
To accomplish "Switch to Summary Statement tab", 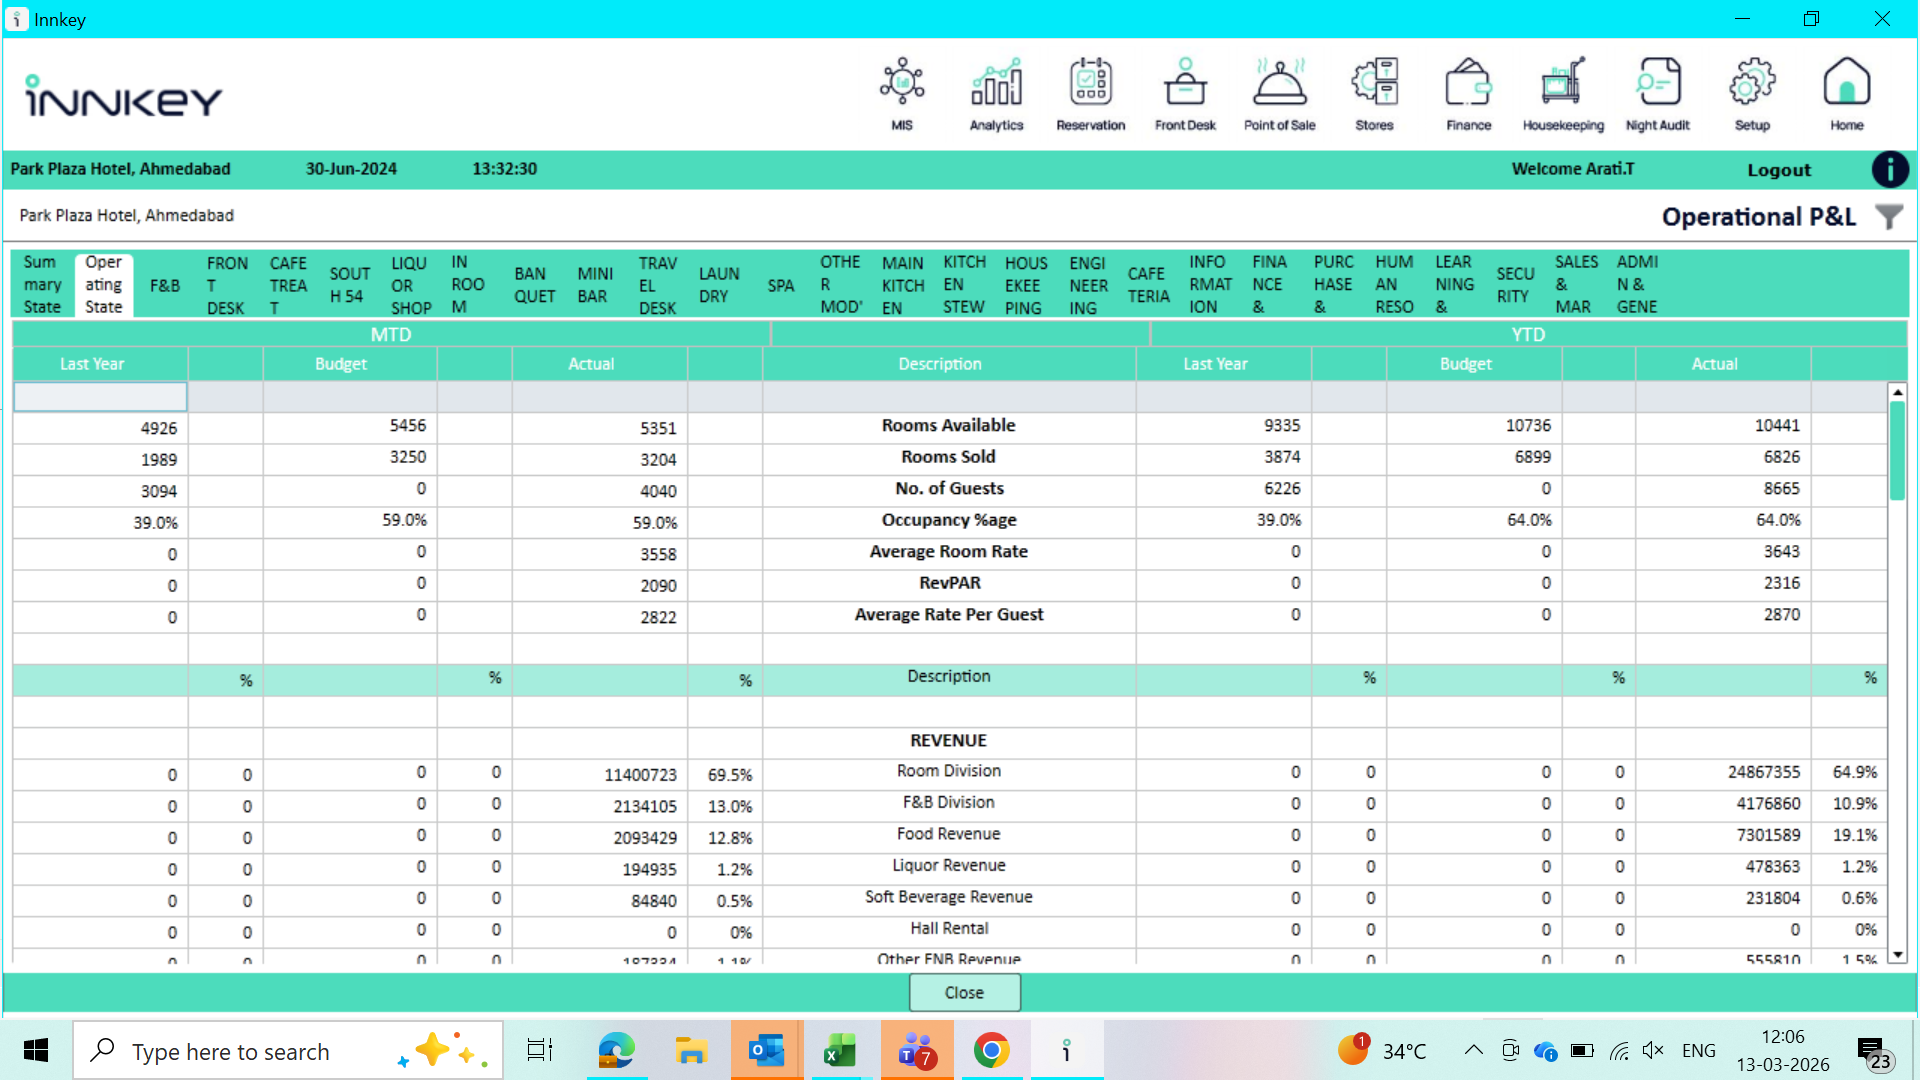I will (43, 285).
